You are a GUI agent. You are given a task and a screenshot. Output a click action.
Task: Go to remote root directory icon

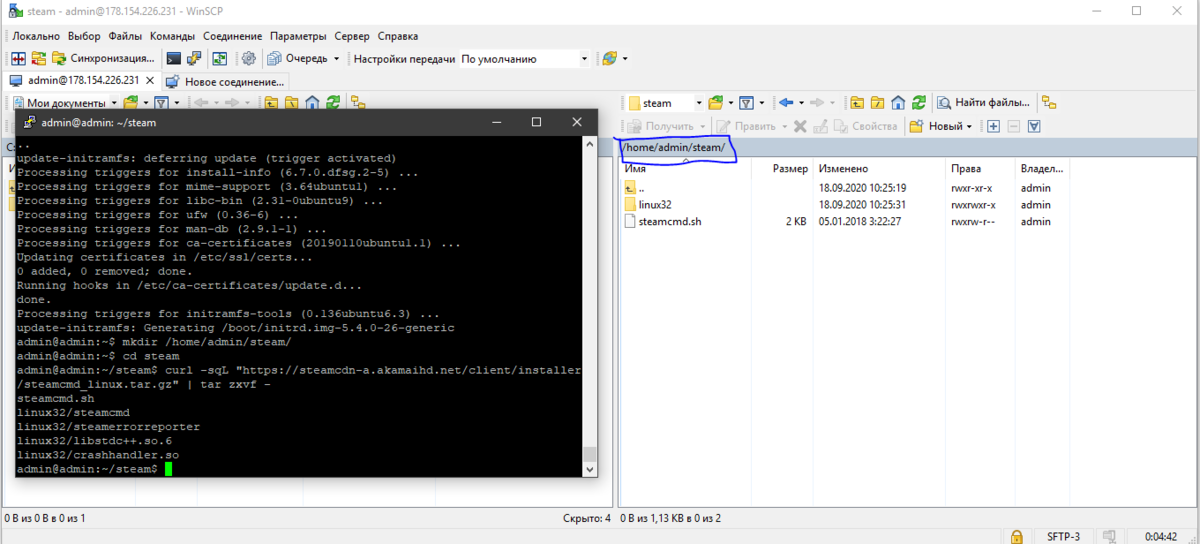pos(877,102)
